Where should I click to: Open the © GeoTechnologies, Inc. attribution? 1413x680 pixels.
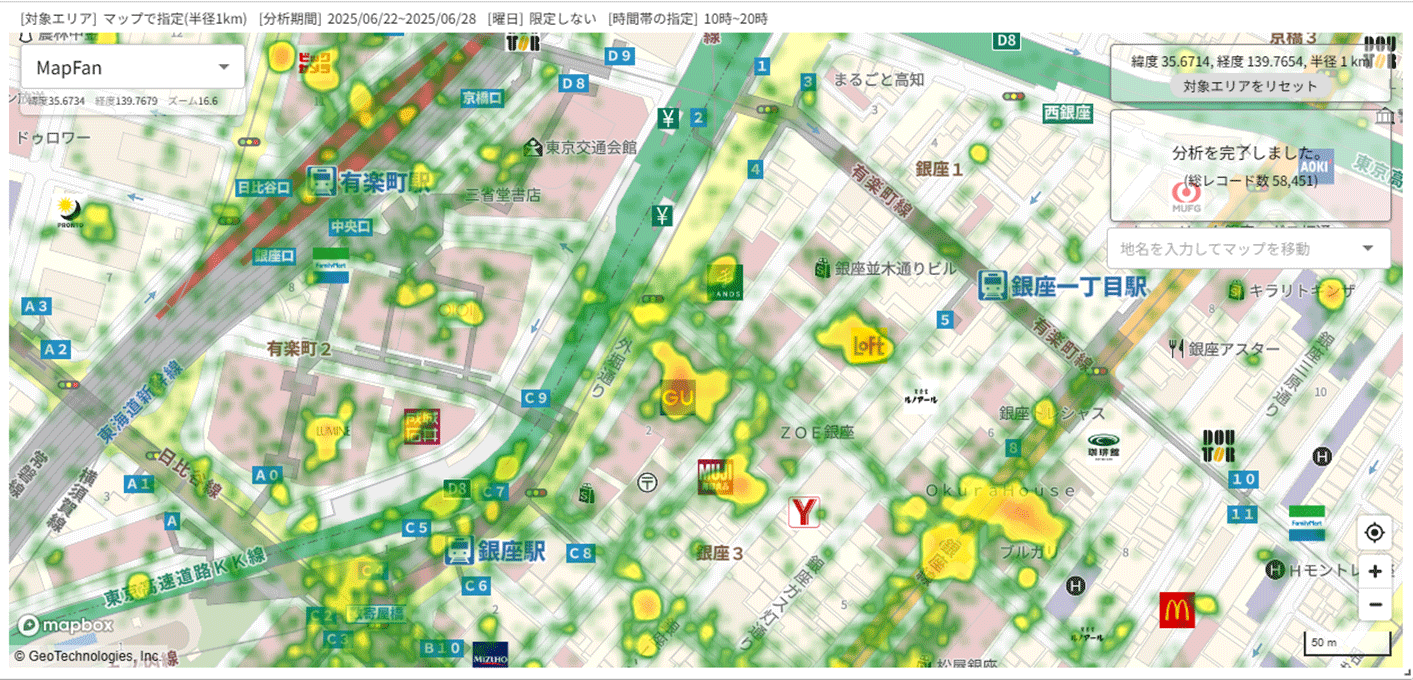click(x=86, y=656)
